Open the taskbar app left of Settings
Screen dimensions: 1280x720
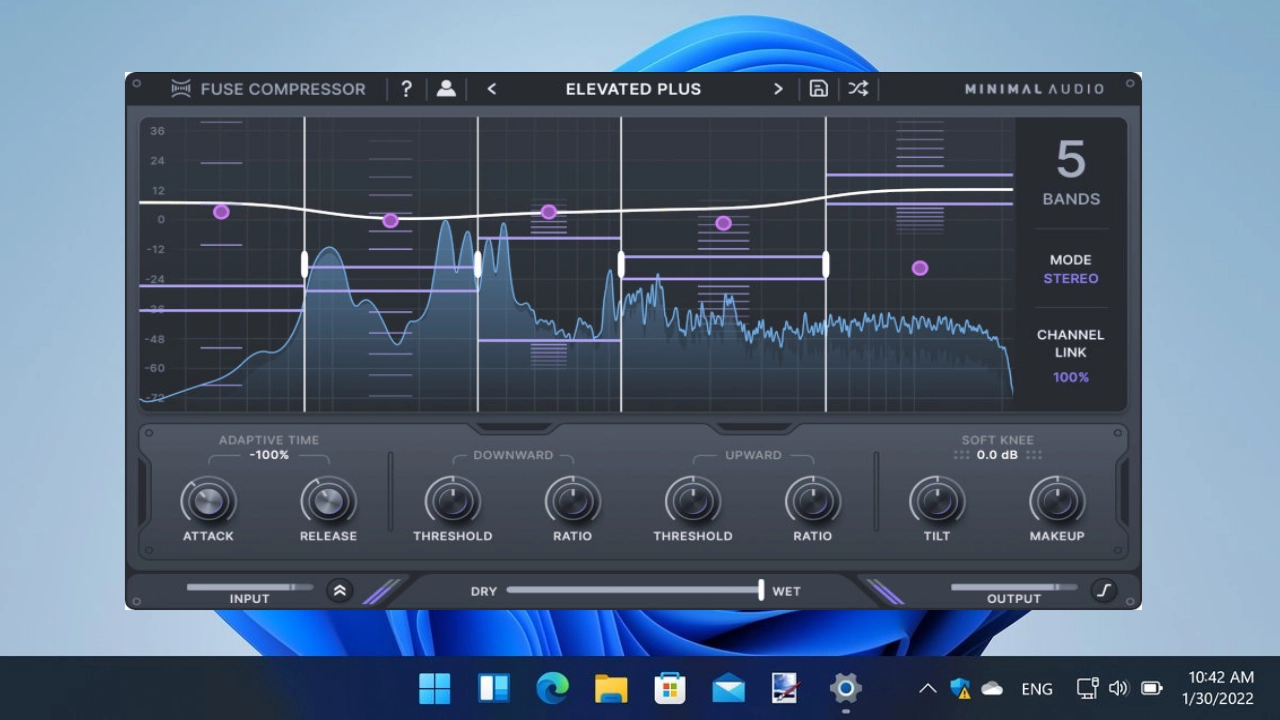coord(787,688)
